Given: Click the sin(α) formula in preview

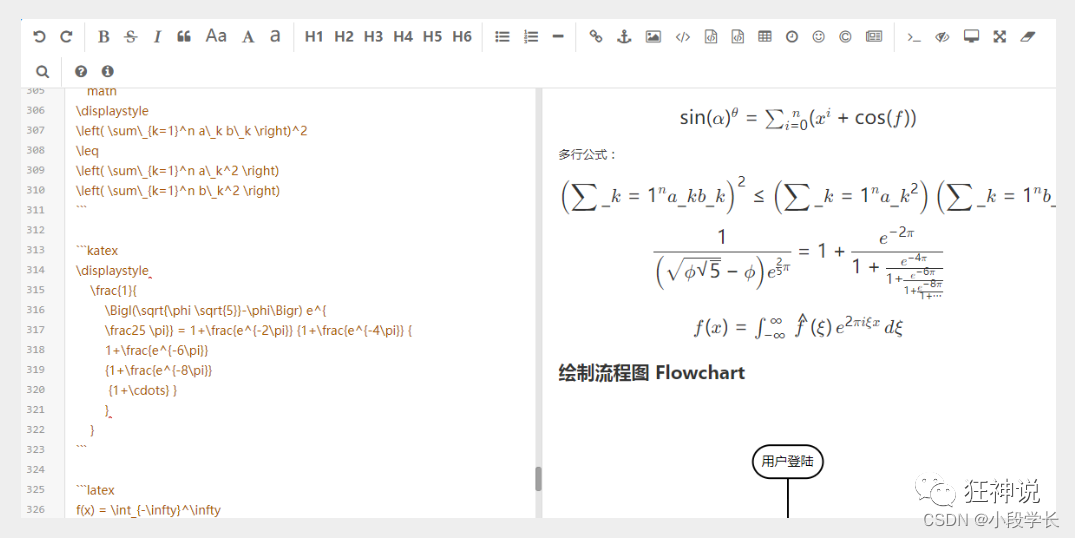Looking at the screenshot, I should [798, 118].
